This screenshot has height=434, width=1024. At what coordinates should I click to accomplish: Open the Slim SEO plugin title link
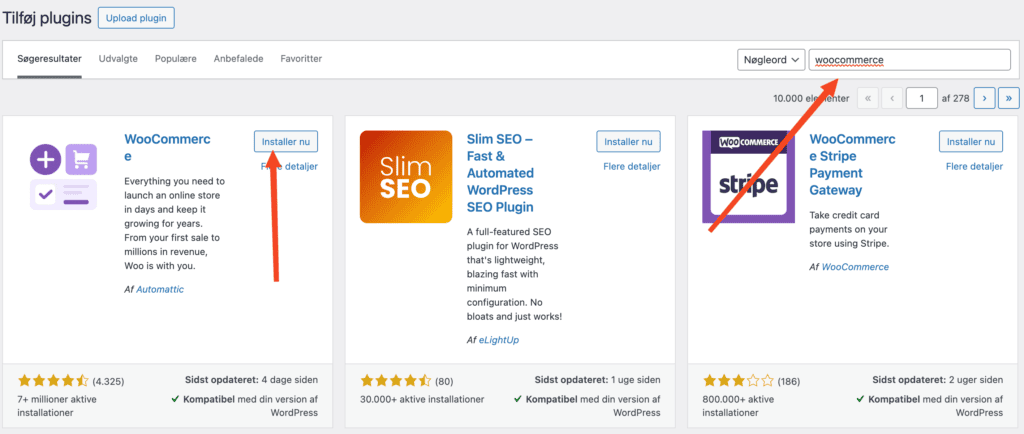500,173
